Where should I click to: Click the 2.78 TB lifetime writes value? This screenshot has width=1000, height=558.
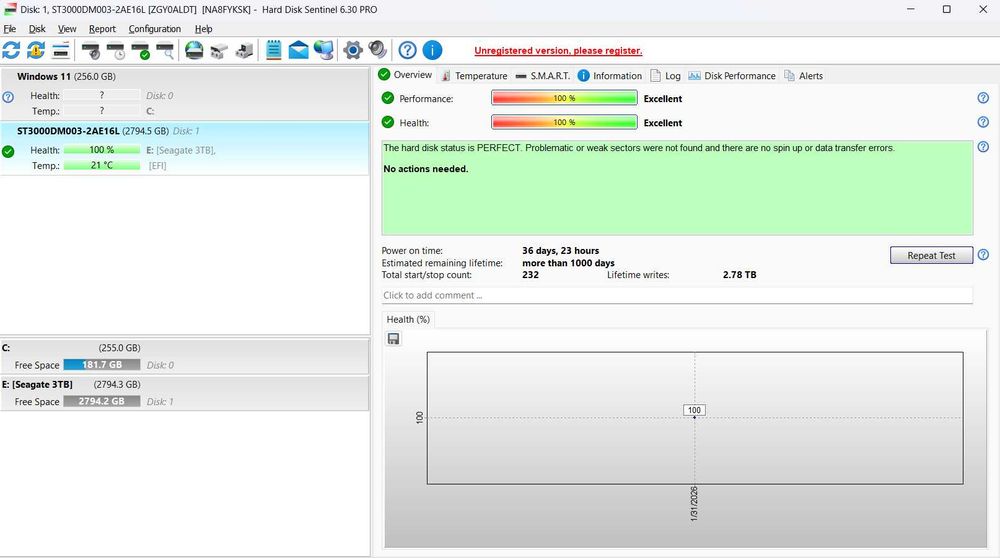739,275
